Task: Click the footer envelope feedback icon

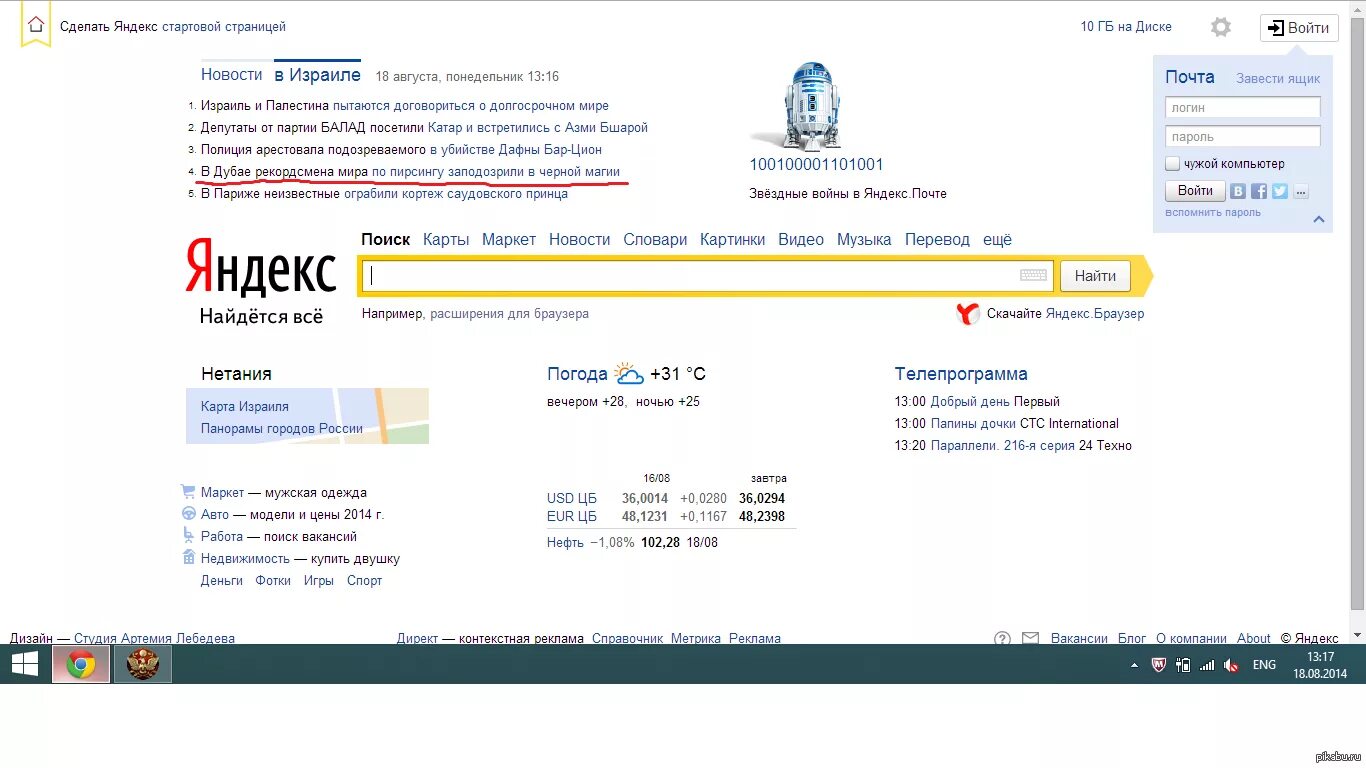Action: (1031, 639)
